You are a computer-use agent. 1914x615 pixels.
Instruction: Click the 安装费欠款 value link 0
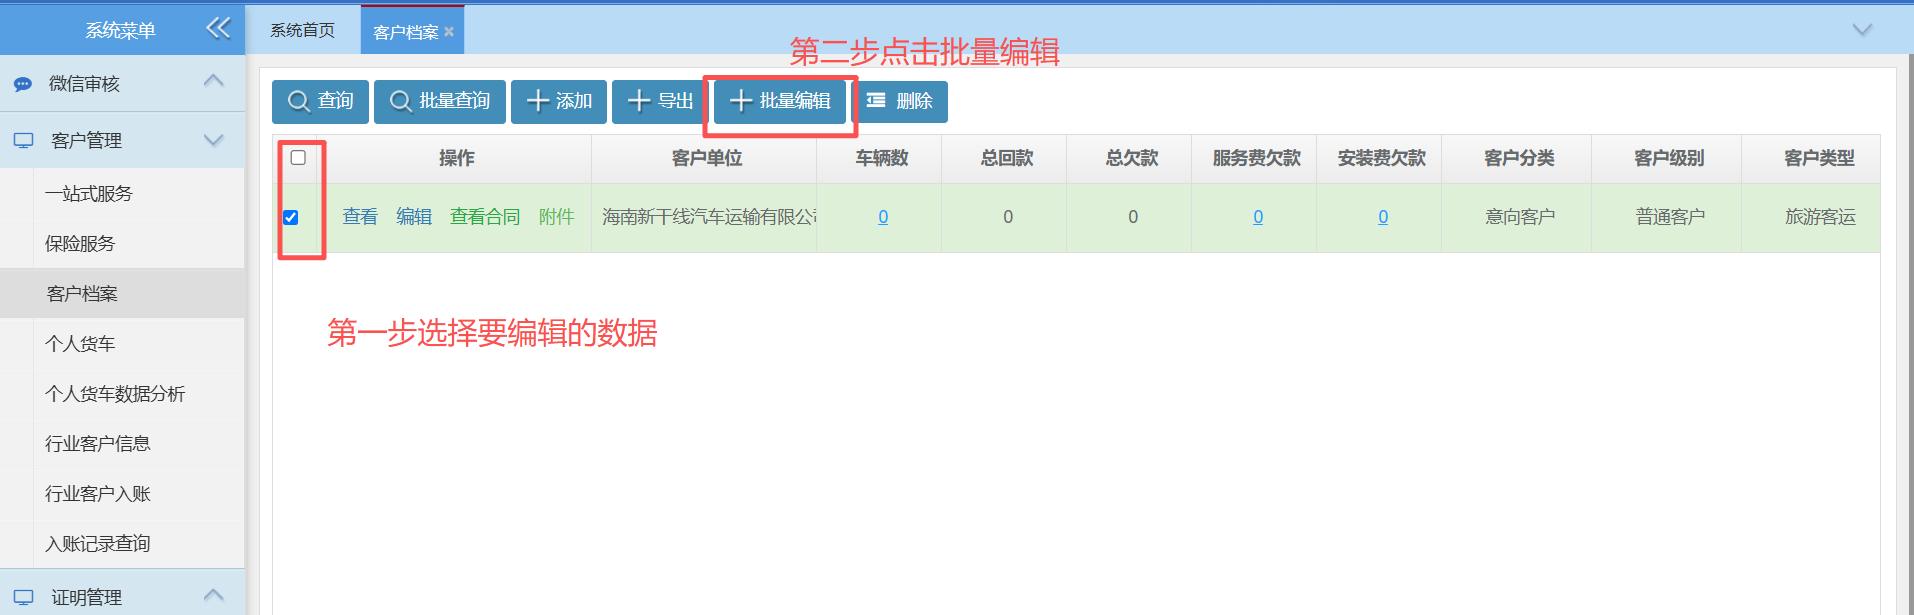point(1383,217)
